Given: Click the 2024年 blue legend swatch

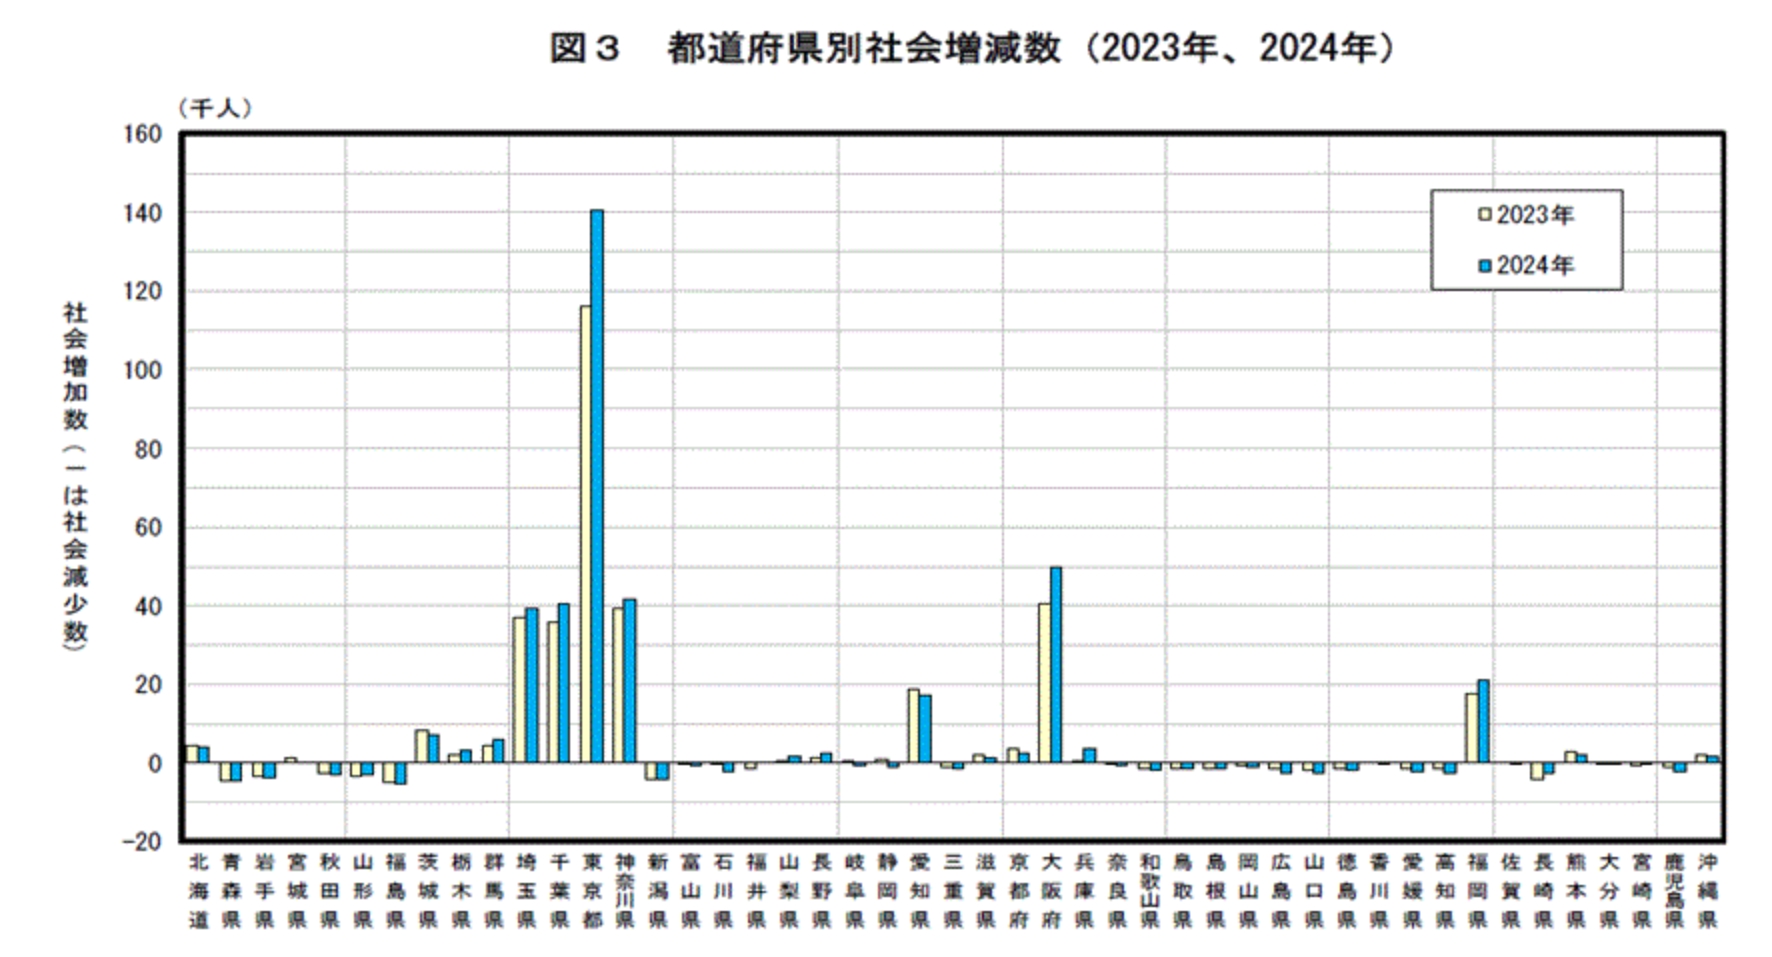Looking at the screenshot, I should [1485, 266].
